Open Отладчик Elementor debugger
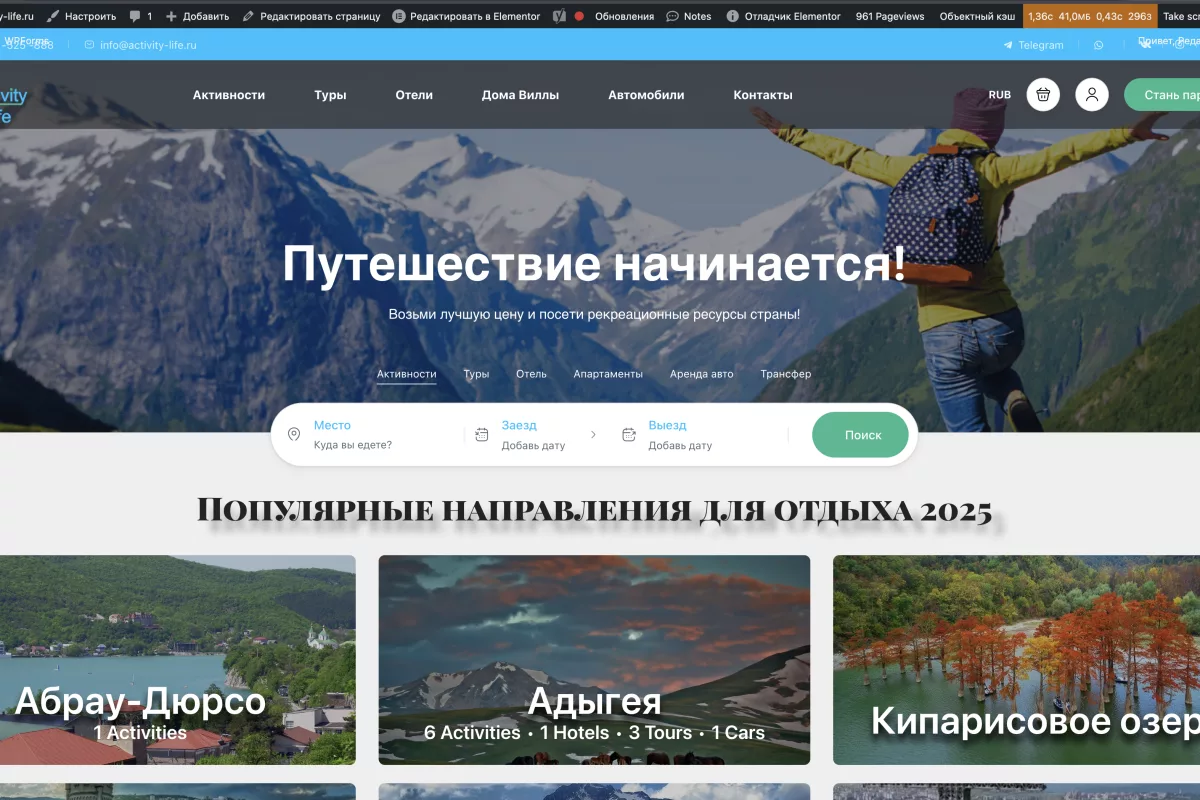Image resolution: width=1200 pixels, height=800 pixels. tap(783, 16)
